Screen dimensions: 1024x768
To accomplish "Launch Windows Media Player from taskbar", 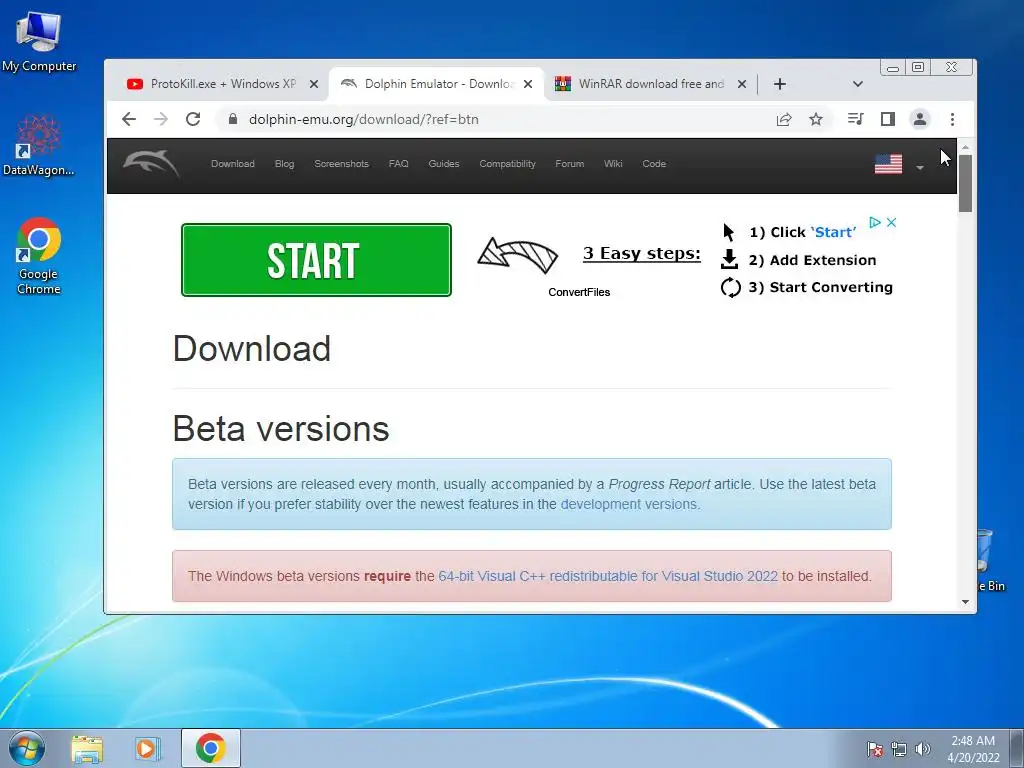I will [x=148, y=748].
